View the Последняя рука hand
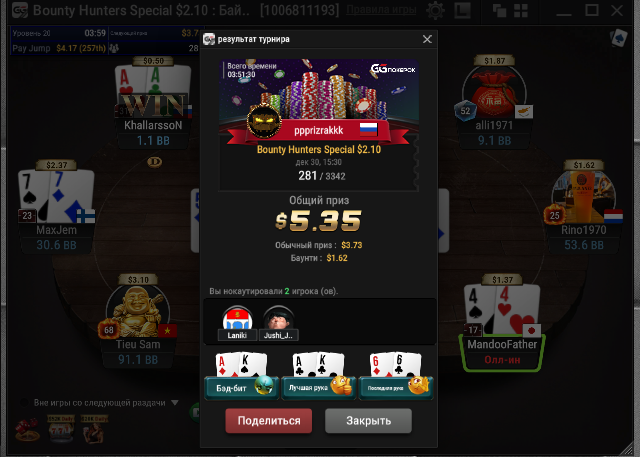The image size is (640, 457). 396,377
